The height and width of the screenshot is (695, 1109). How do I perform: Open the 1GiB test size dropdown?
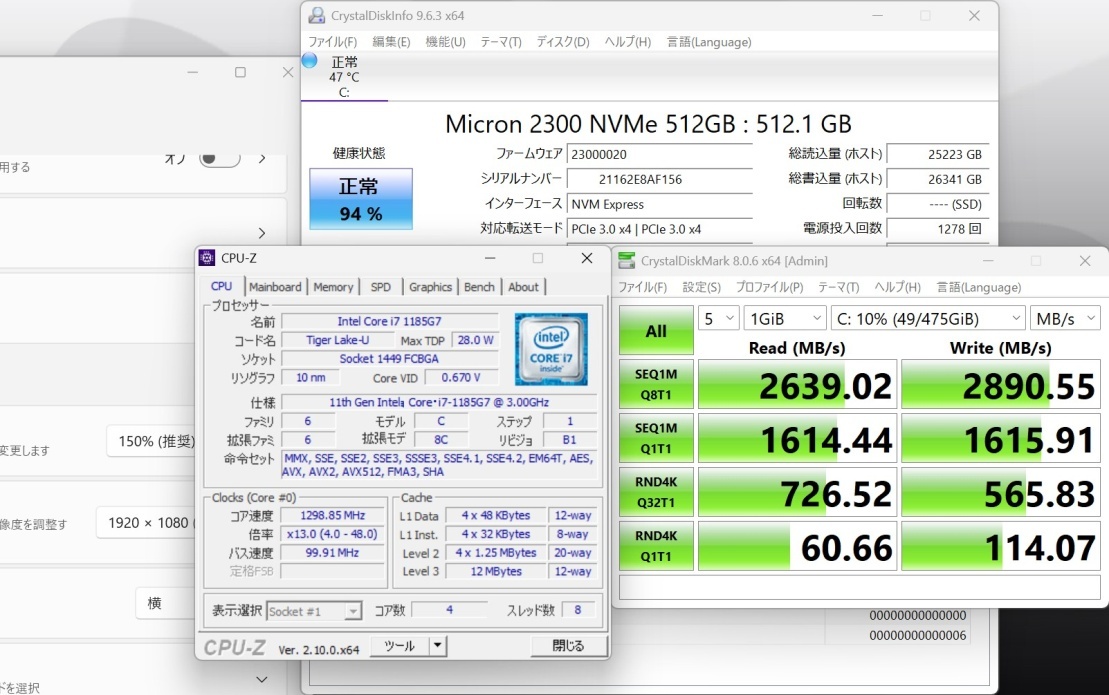784,319
